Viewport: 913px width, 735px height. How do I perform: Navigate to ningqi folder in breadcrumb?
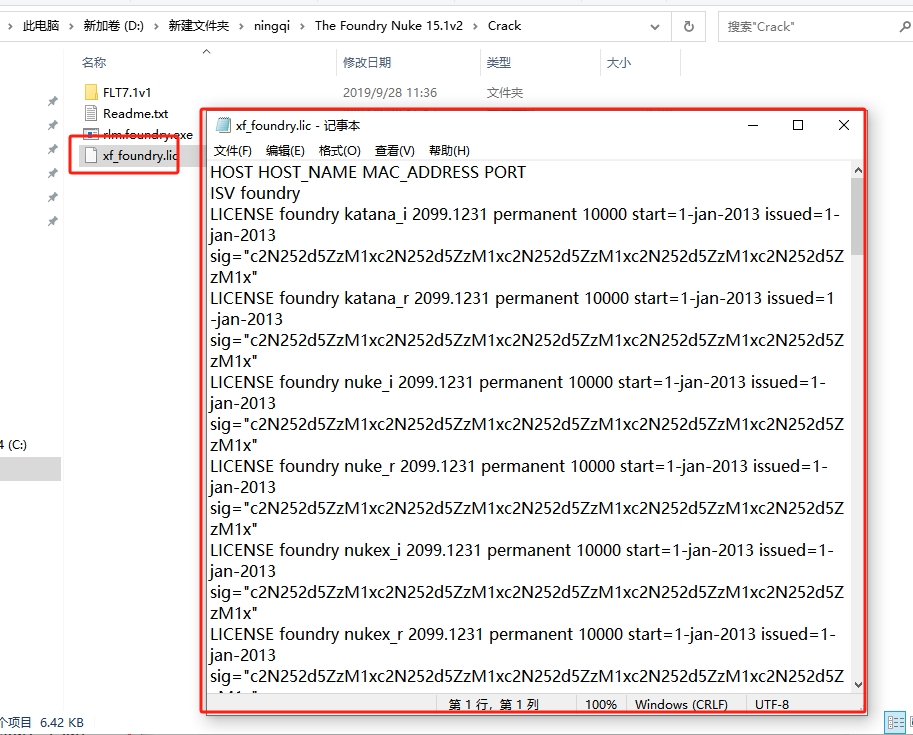point(271,26)
